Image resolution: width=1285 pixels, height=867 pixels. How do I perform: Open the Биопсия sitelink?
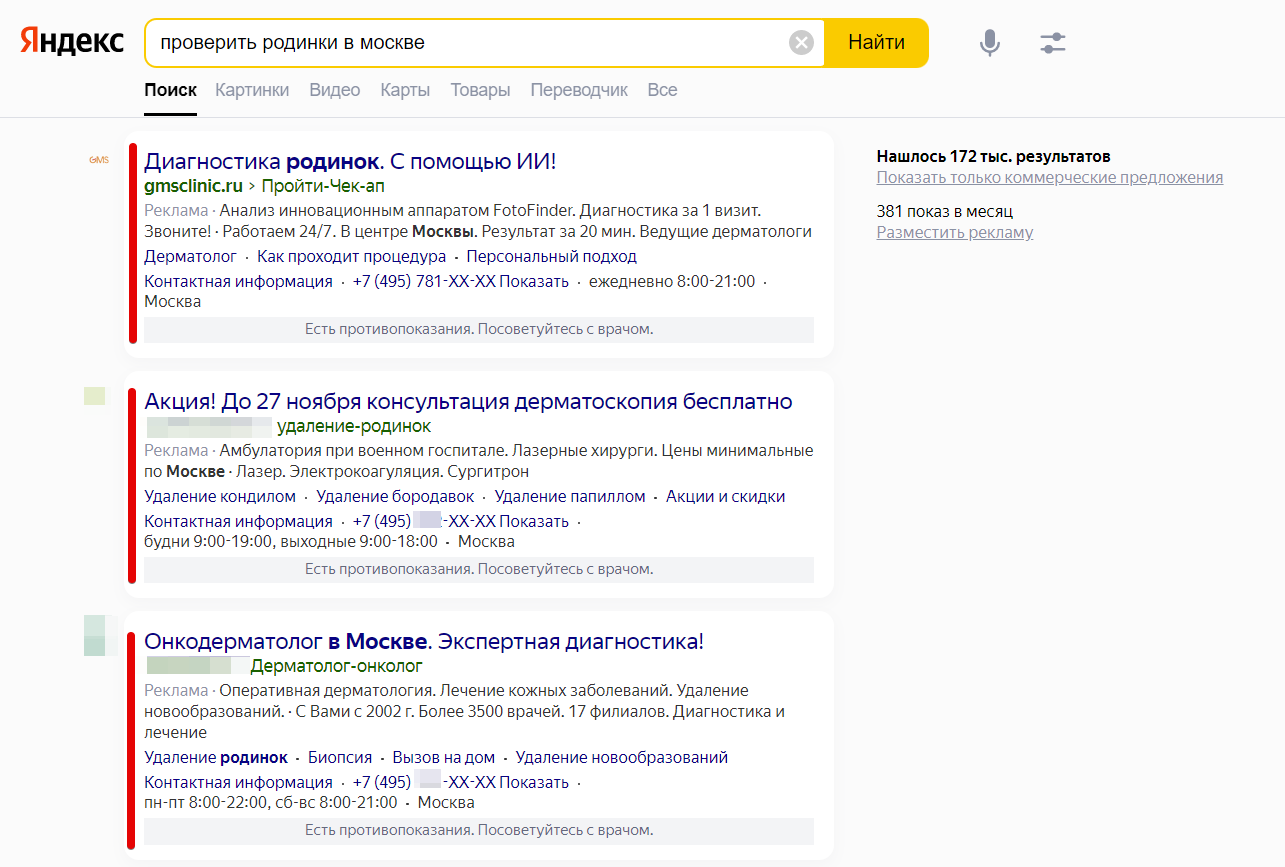click(x=340, y=757)
